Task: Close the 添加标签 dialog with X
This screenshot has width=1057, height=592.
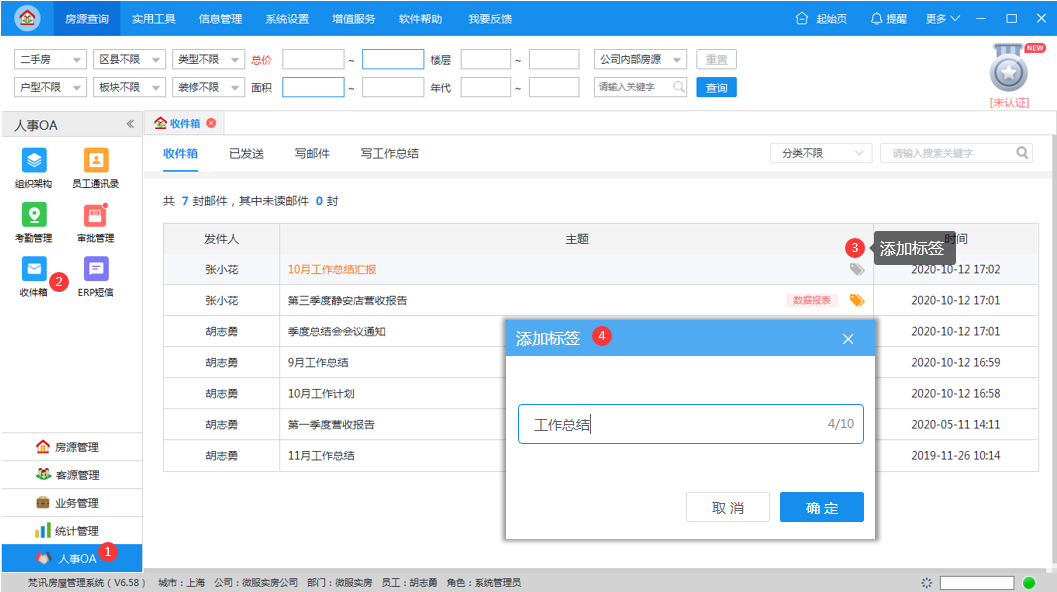Action: tap(848, 338)
